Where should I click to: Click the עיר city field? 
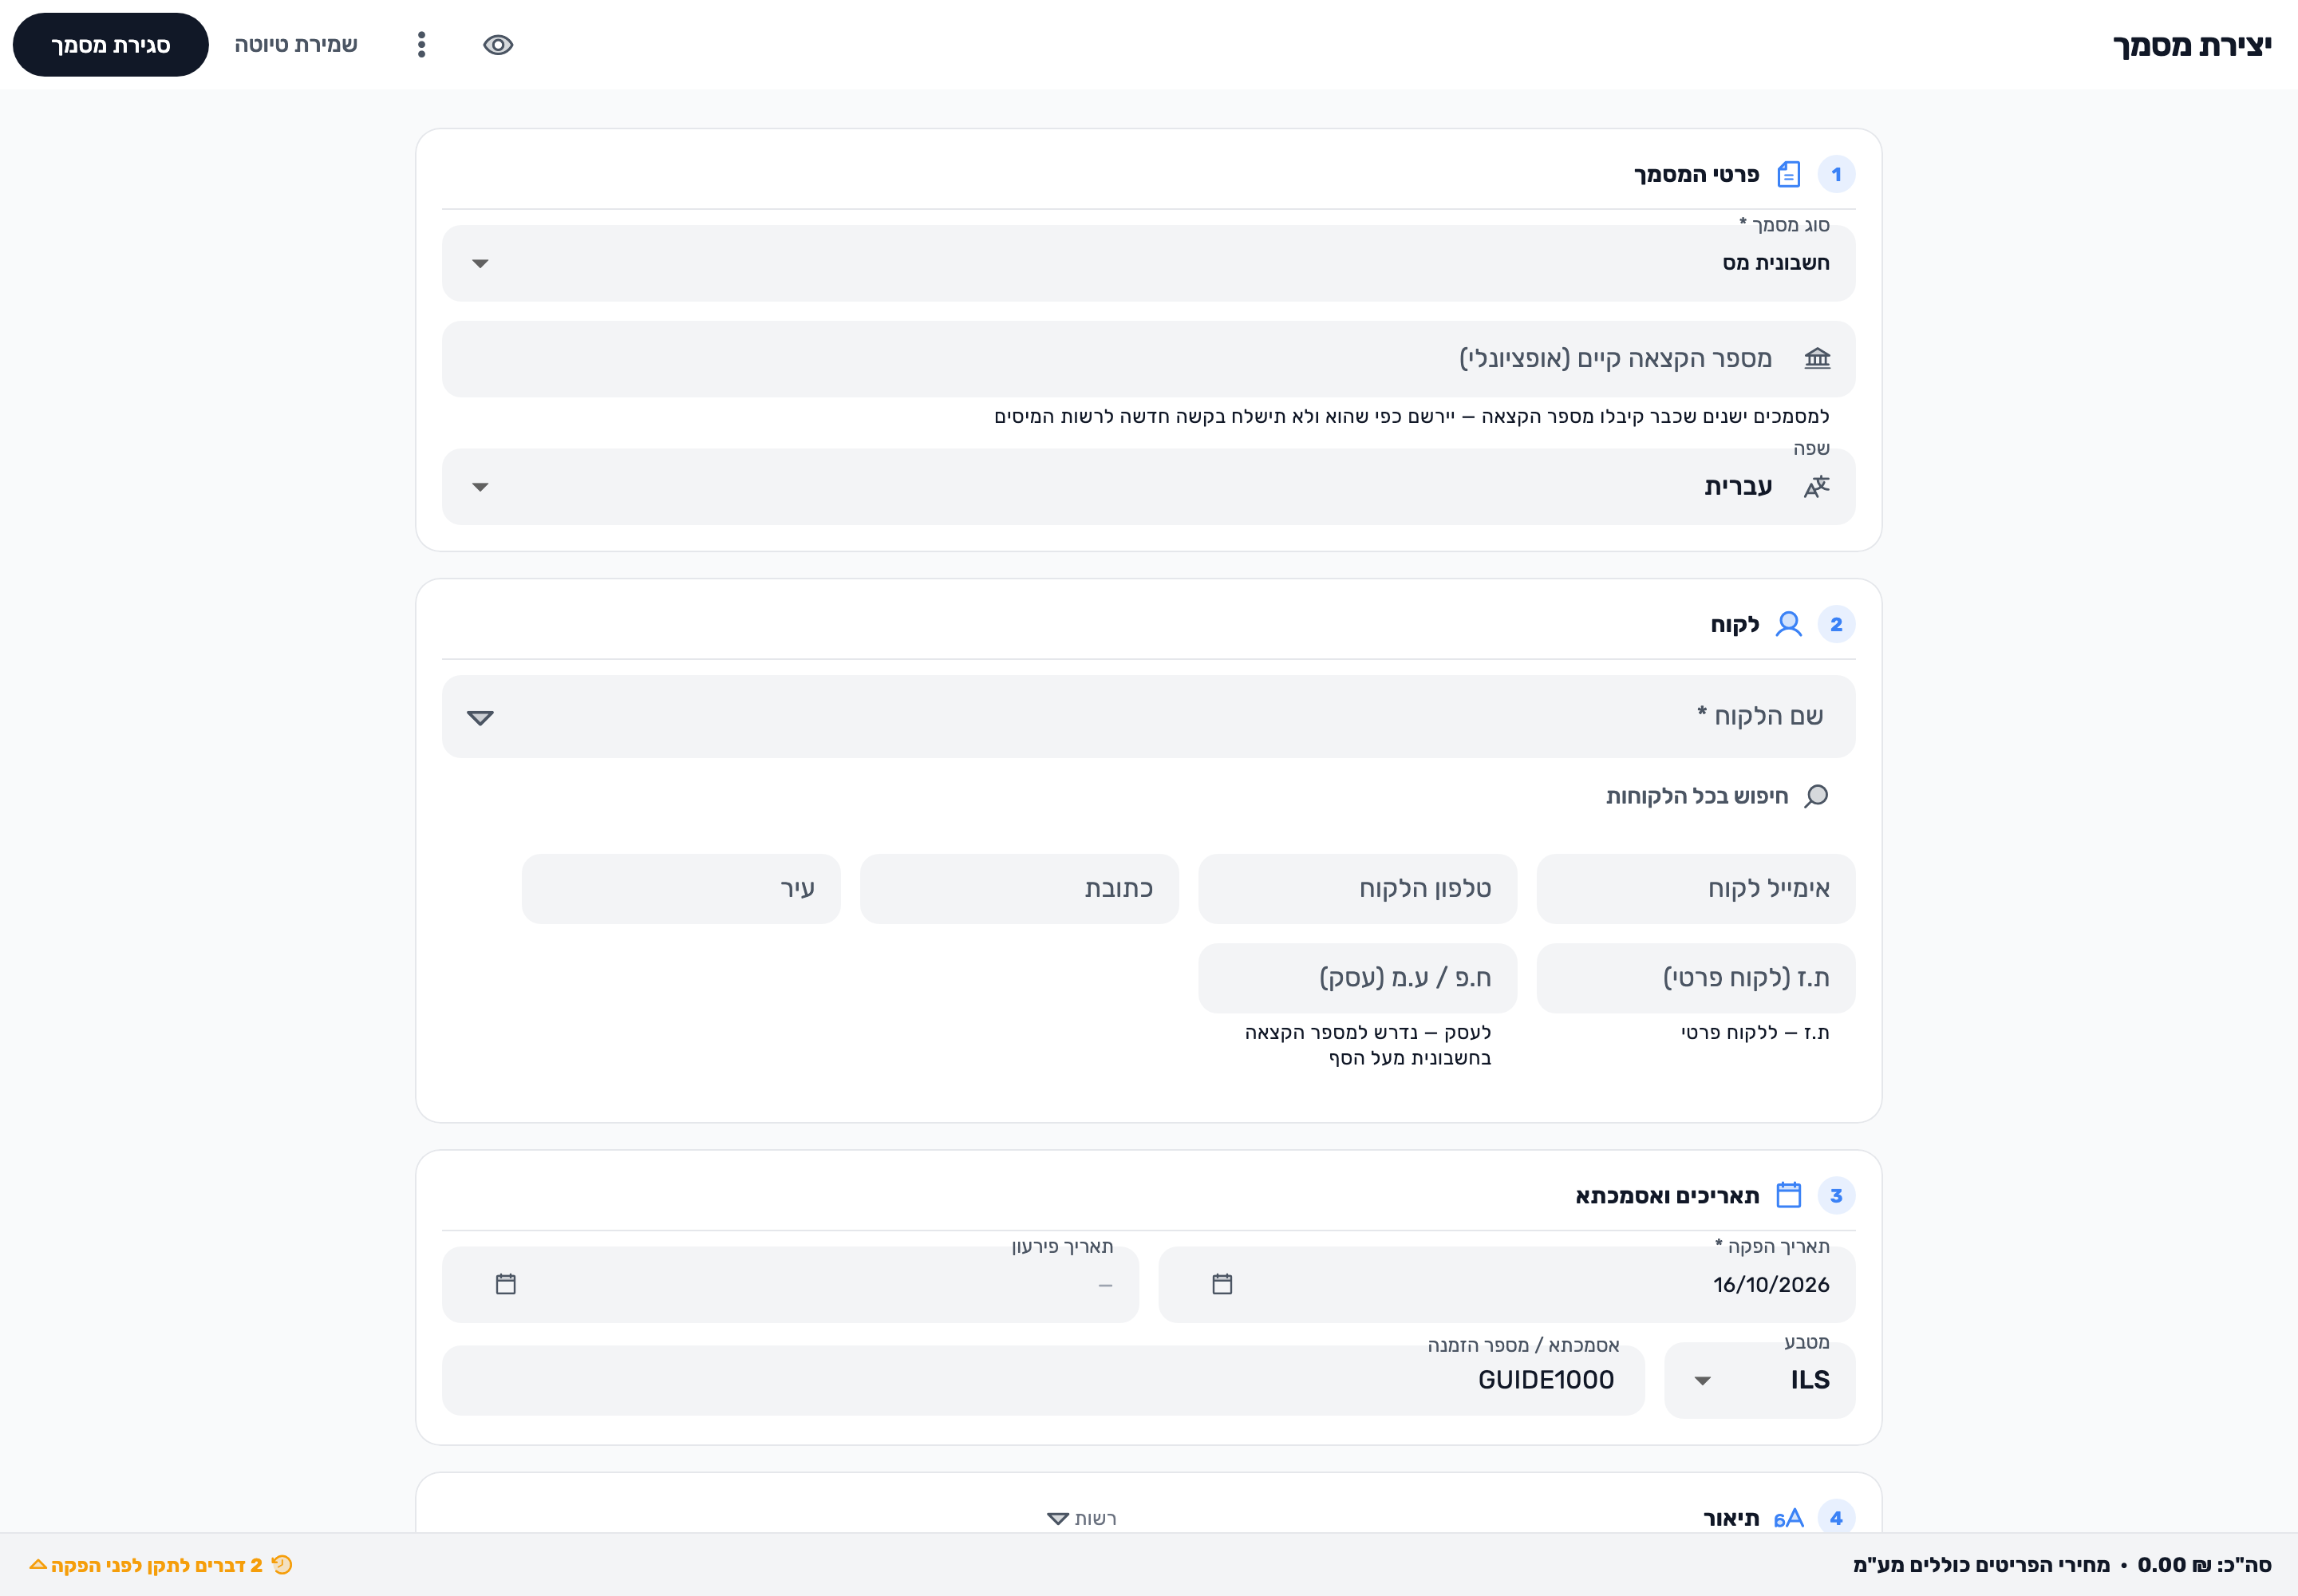click(x=681, y=889)
